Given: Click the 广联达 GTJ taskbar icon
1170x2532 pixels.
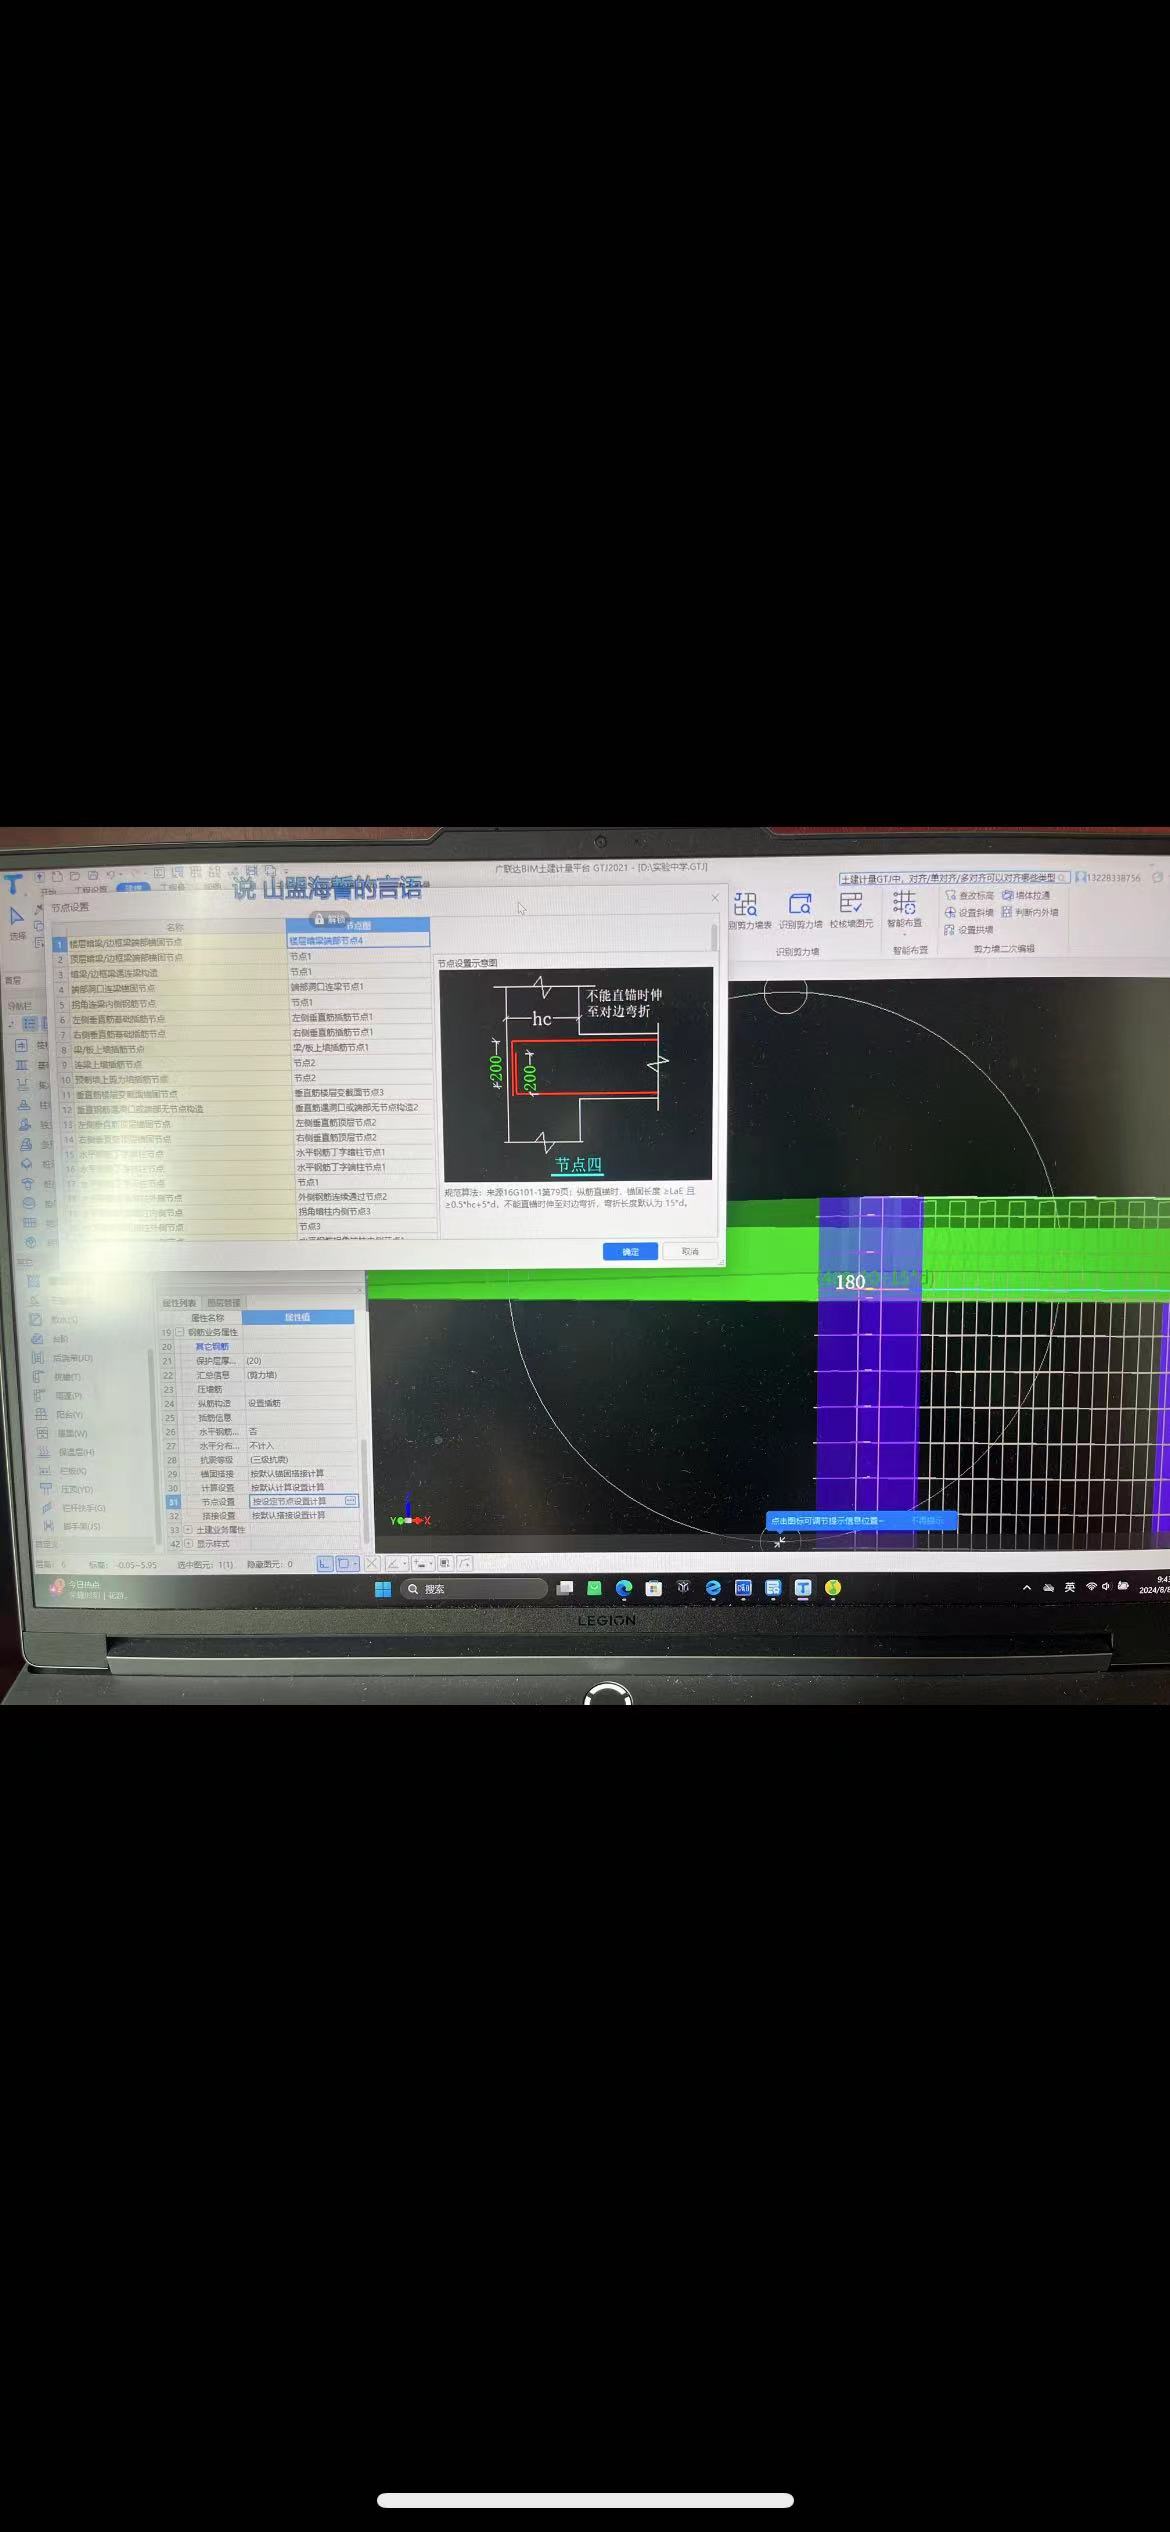Looking at the screenshot, I should [803, 1588].
